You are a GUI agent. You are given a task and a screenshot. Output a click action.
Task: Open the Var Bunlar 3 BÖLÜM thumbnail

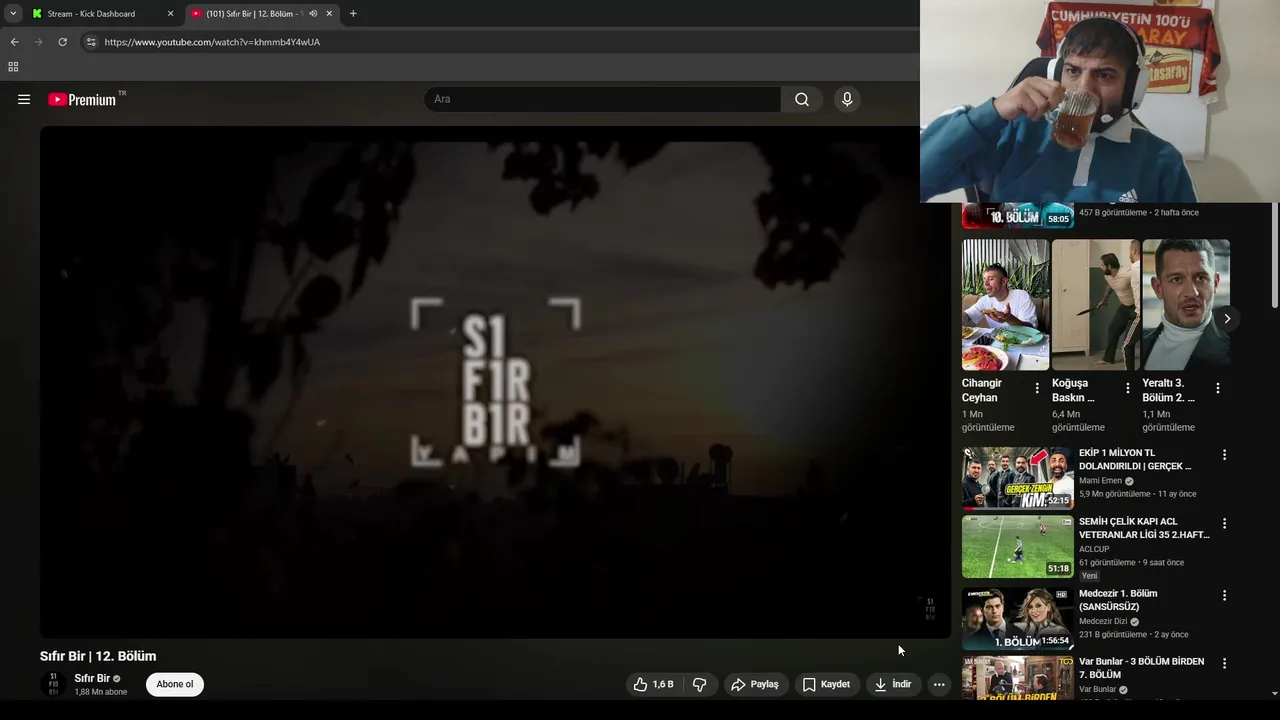pos(1018,678)
